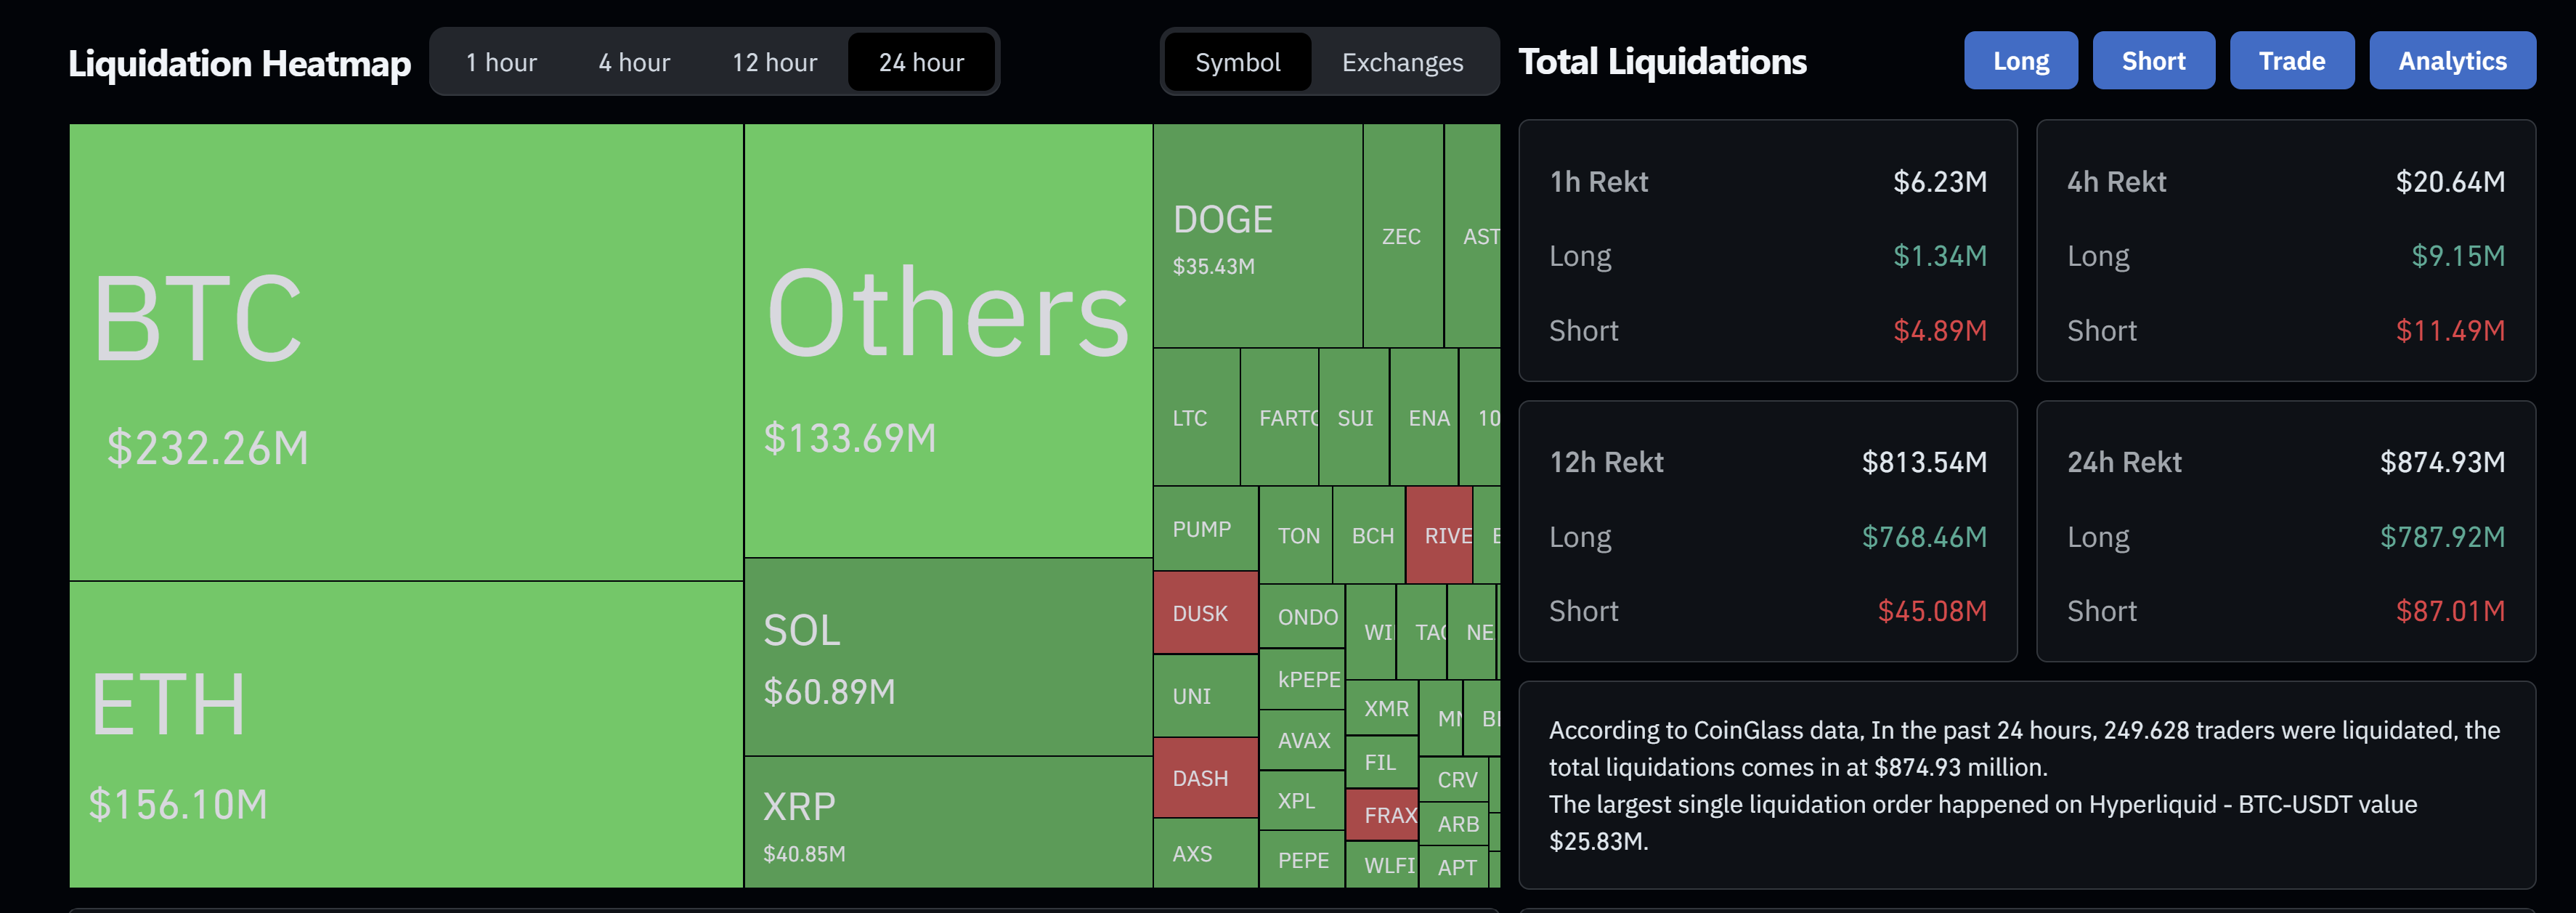2576x913 pixels.
Task: Select the 24 hour timeframe tab
Action: (x=920, y=62)
